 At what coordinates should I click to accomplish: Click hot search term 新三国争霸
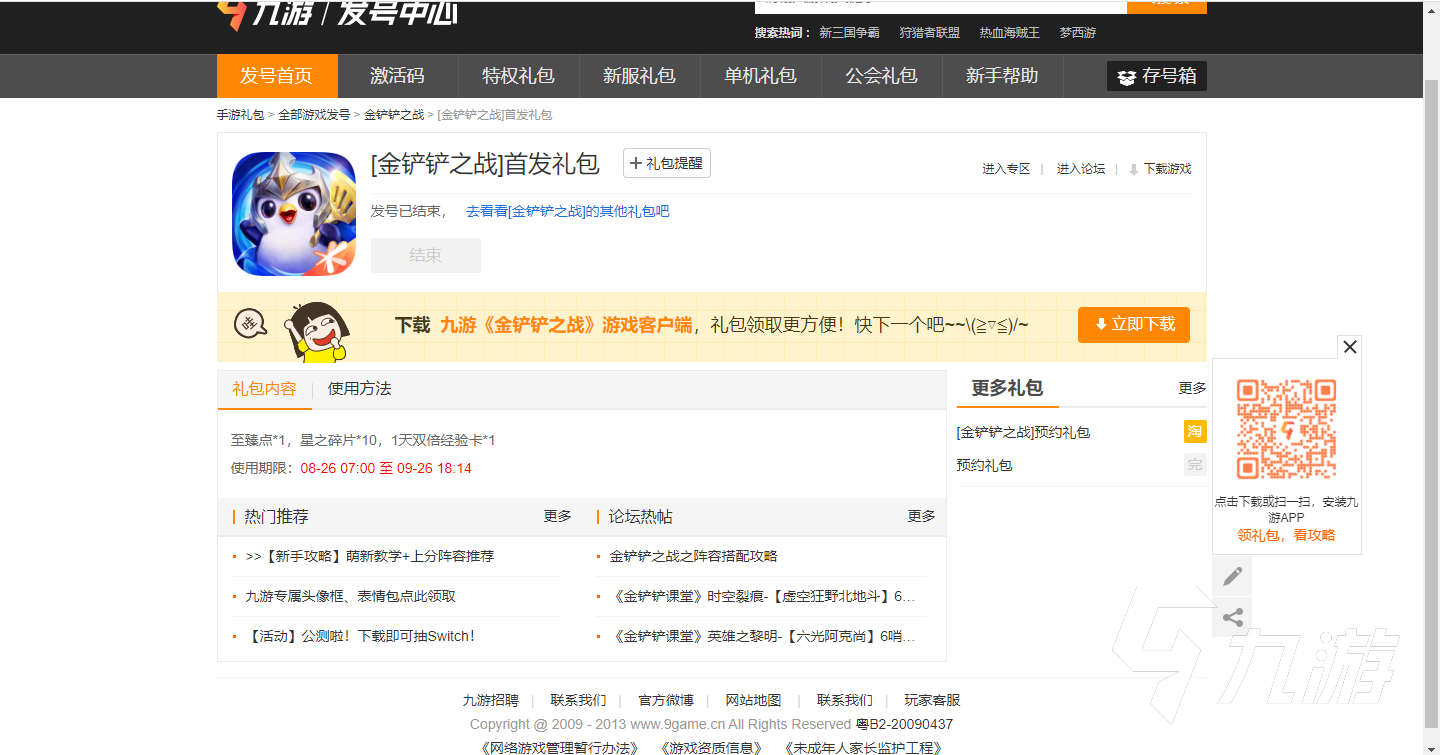click(x=849, y=33)
